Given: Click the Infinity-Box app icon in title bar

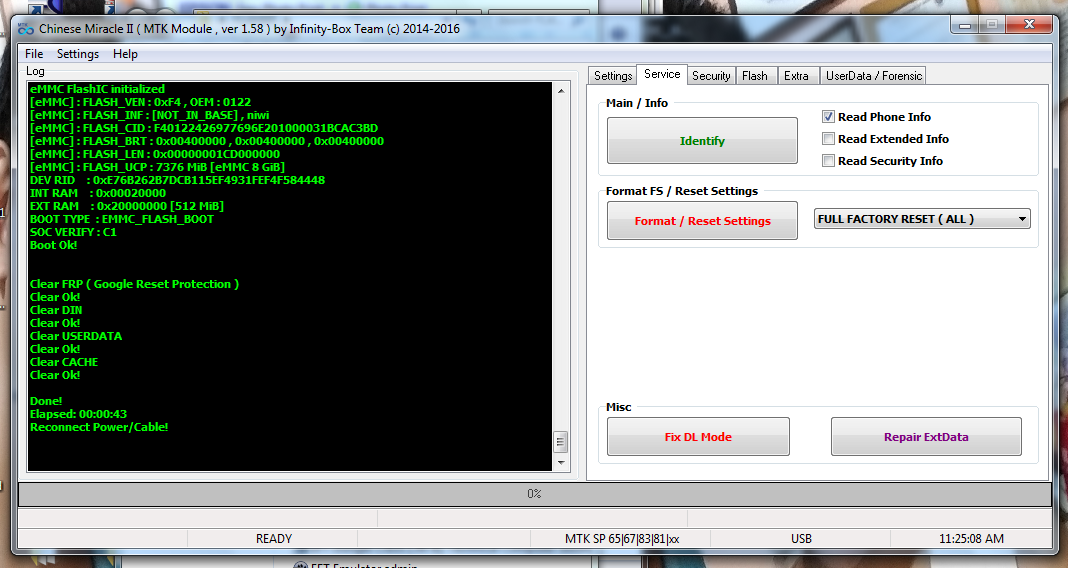Looking at the screenshot, I should (26, 29).
